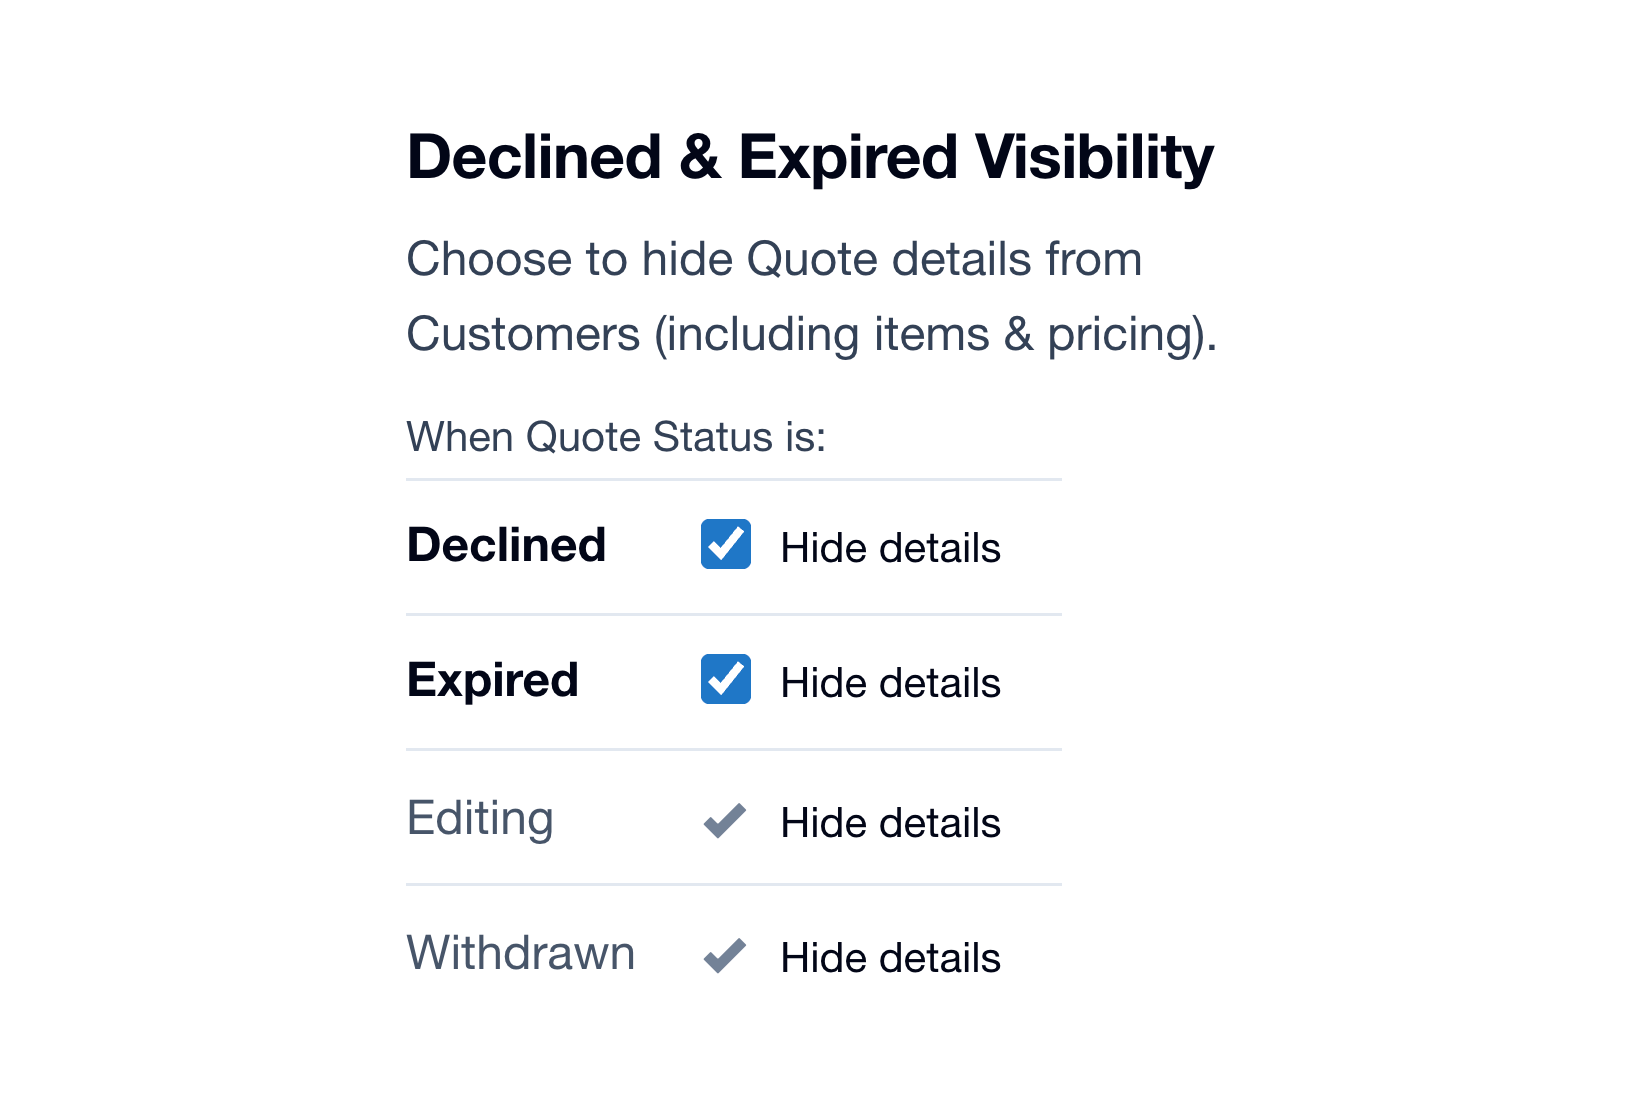The image size is (1625, 1114).
Task: Click the When Quote Status is header
Action: pos(617,437)
